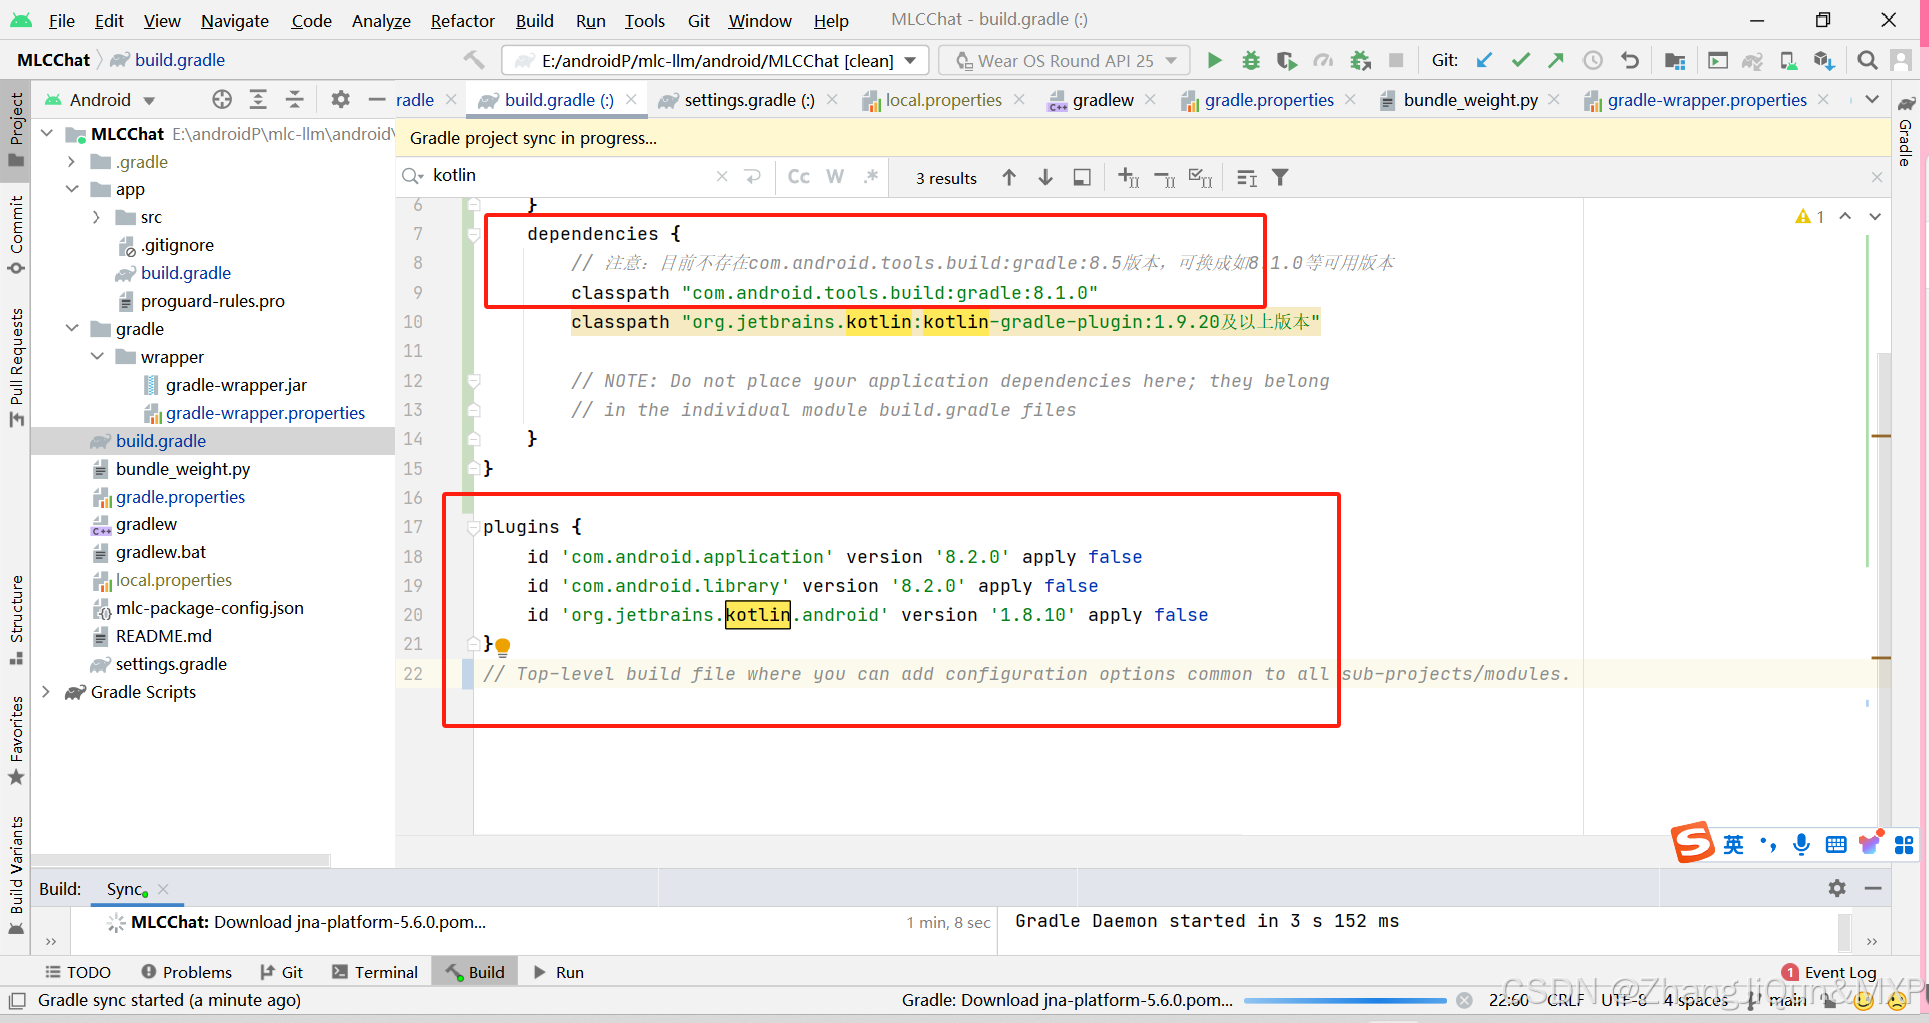
Task: Toggle the Structure tool window sidebar button
Action: pyautogui.click(x=16, y=620)
